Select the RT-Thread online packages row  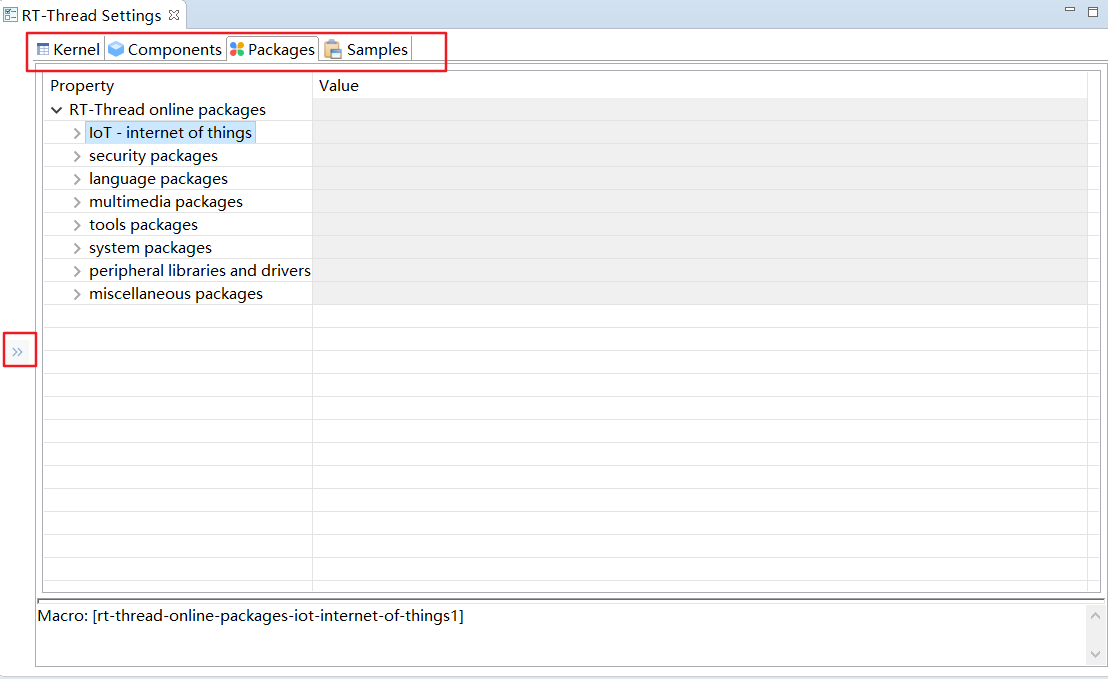pos(167,110)
